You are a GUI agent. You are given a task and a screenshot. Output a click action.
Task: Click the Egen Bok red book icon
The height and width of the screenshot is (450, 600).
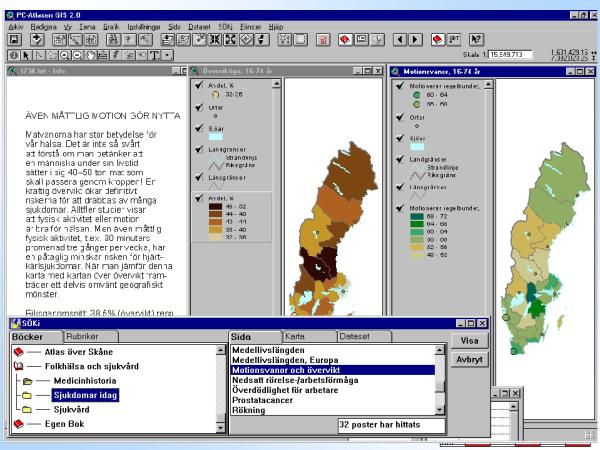point(18,424)
